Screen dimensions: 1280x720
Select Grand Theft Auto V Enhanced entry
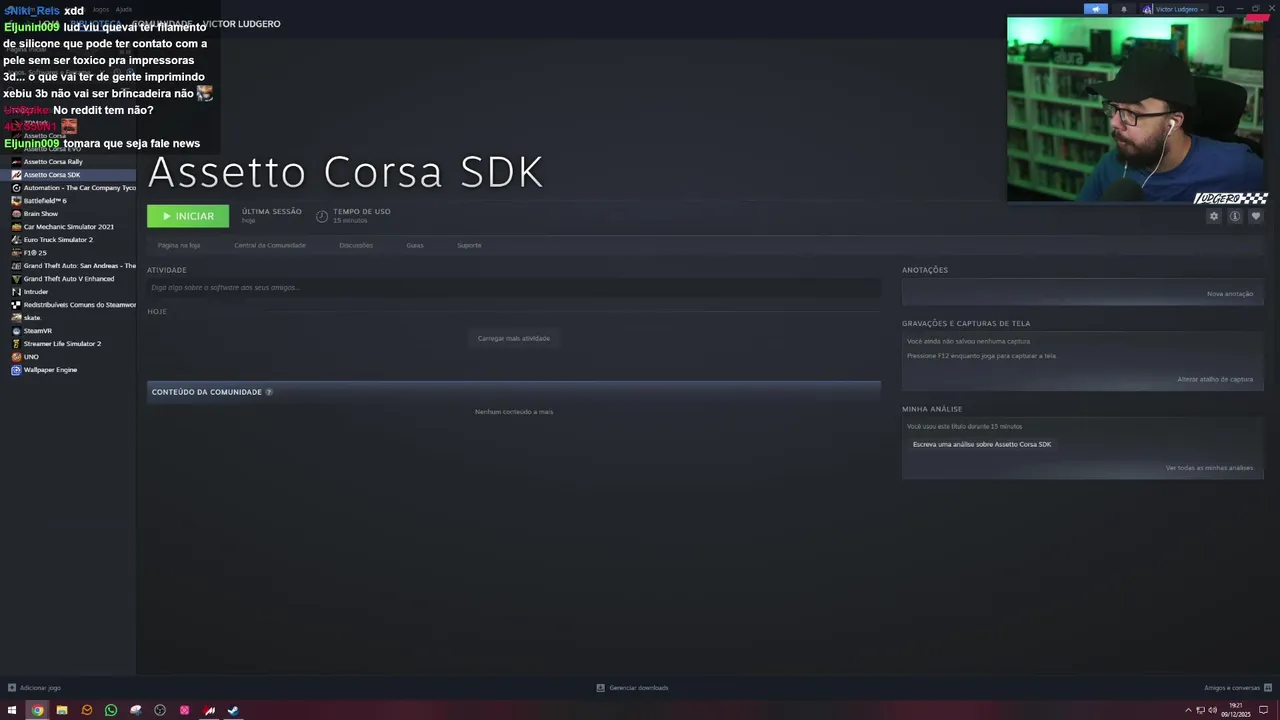pyautogui.click(x=68, y=279)
